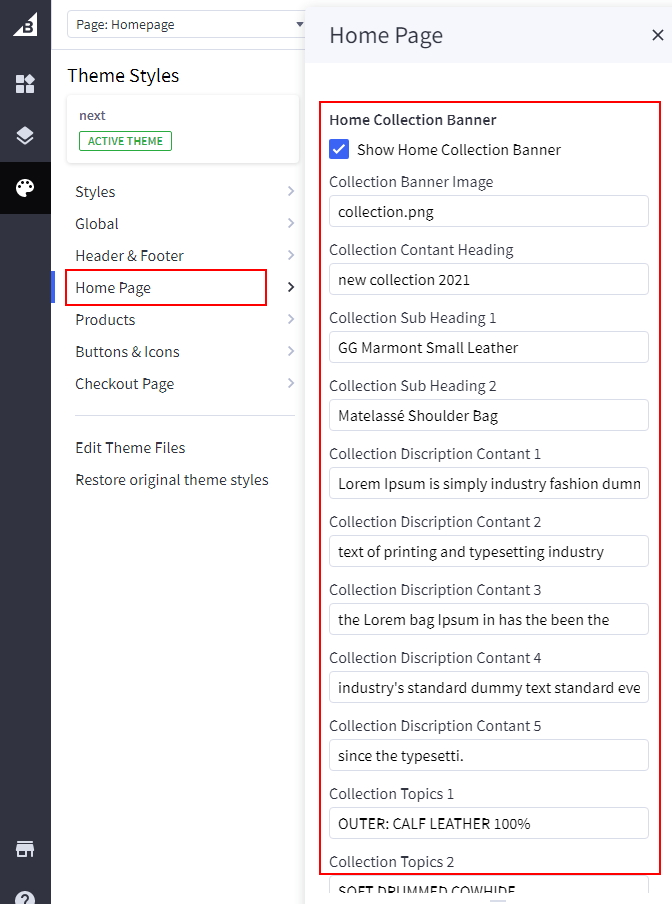
Task: Open Buttons & Icons settings
Action: click(x=125, y=352)
